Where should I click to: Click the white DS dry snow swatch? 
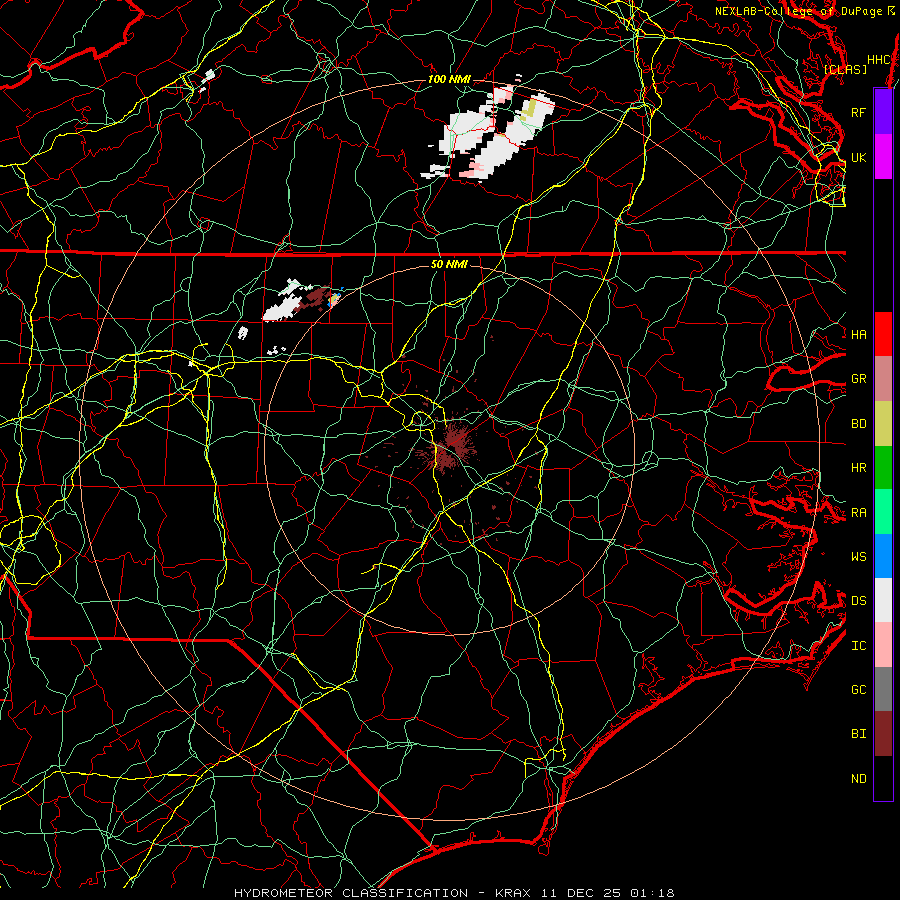(883, 600)
